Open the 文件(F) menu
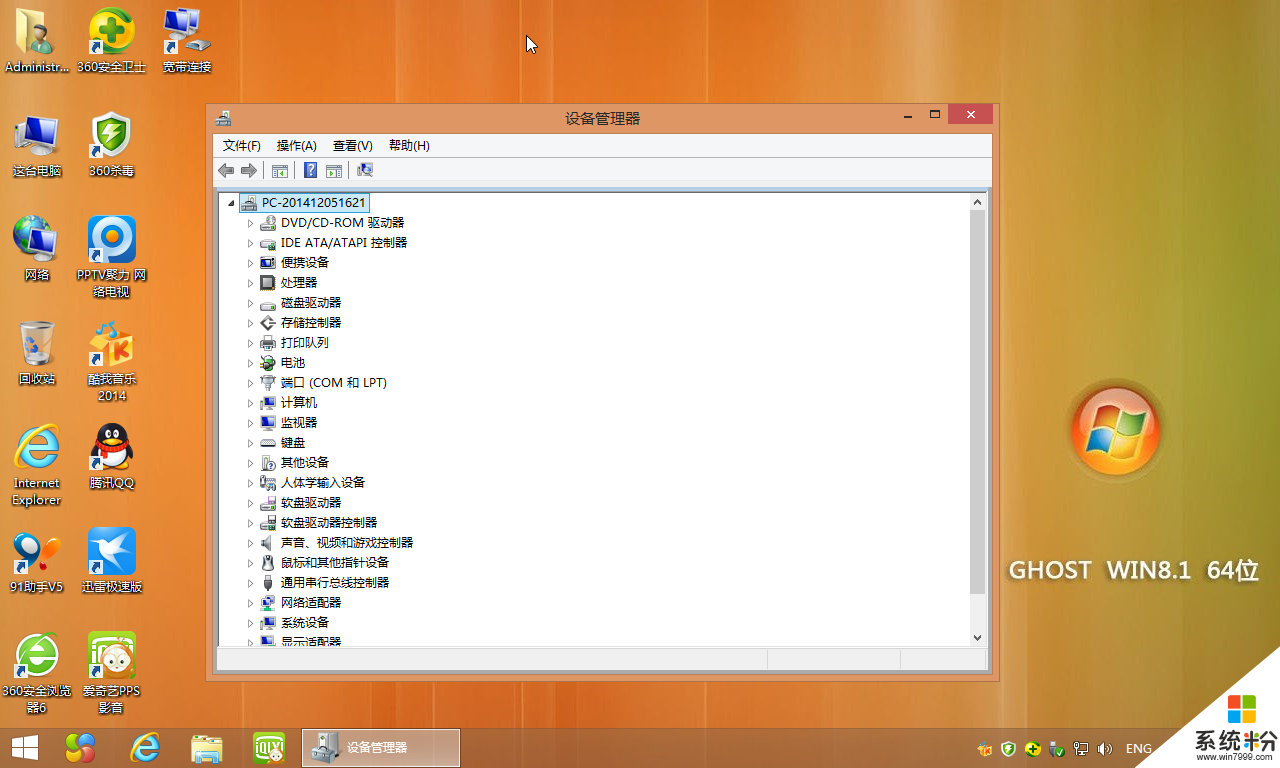Viewport: 1280px width, 768px height. click(x=241, y=146)
